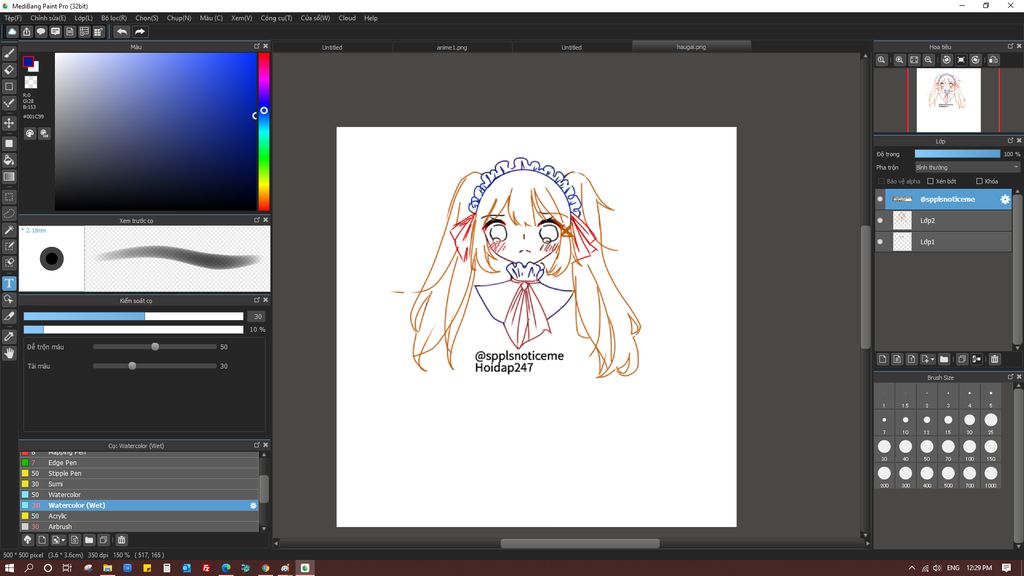The height and width of the screenshot is (576, 1024).
Task: Select the Watercolor brush in list
Action: [x=139, y=495]
